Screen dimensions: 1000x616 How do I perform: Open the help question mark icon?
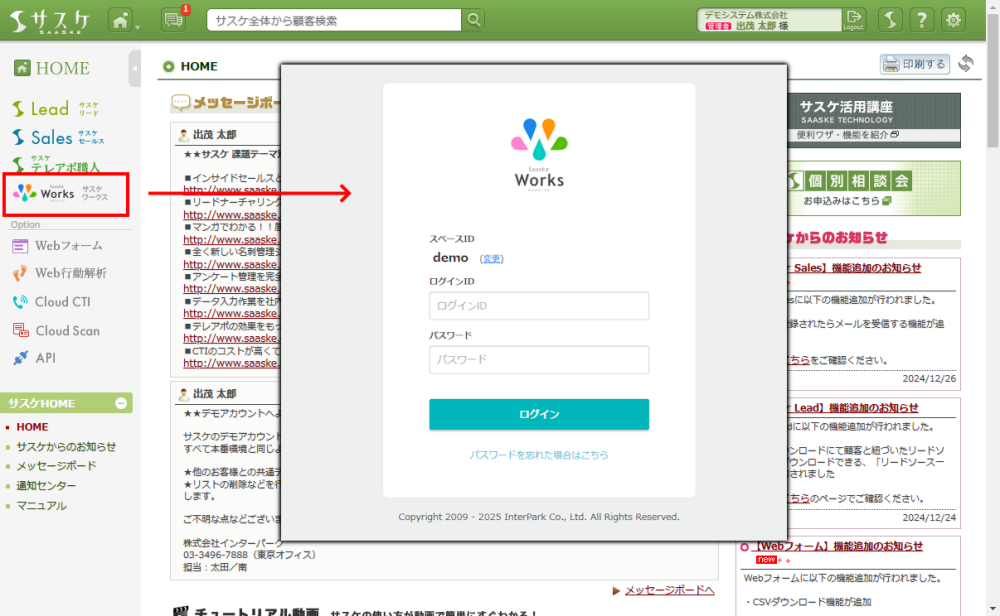tap(922, 20)
